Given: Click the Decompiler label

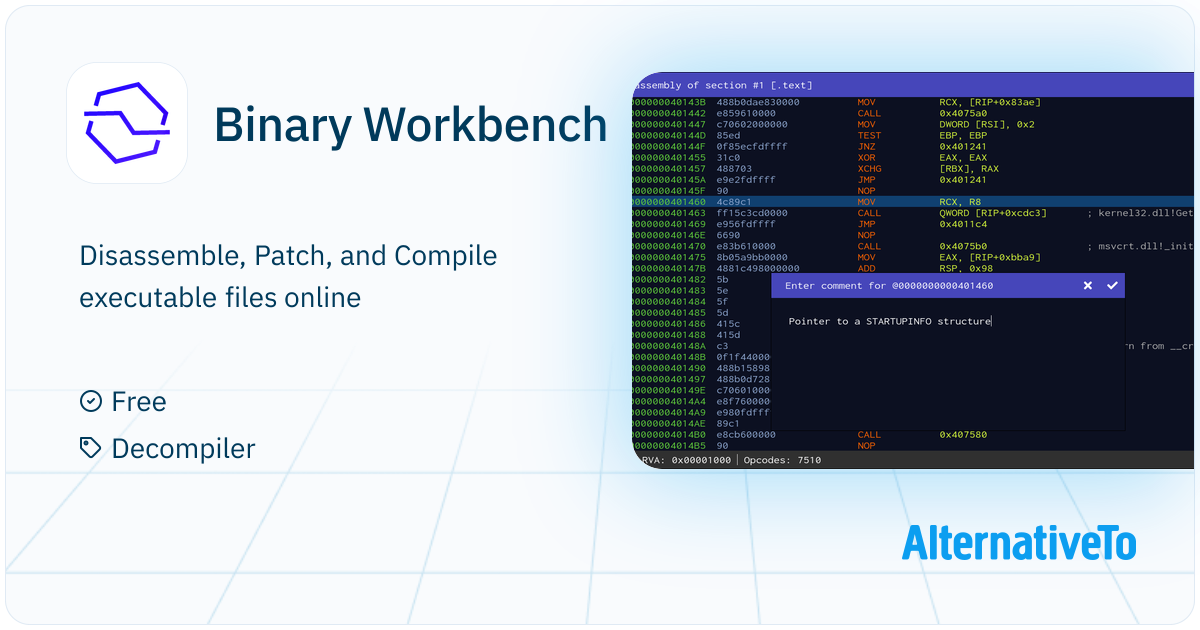Looking at the screenshot, I should (x=183, y=449).
